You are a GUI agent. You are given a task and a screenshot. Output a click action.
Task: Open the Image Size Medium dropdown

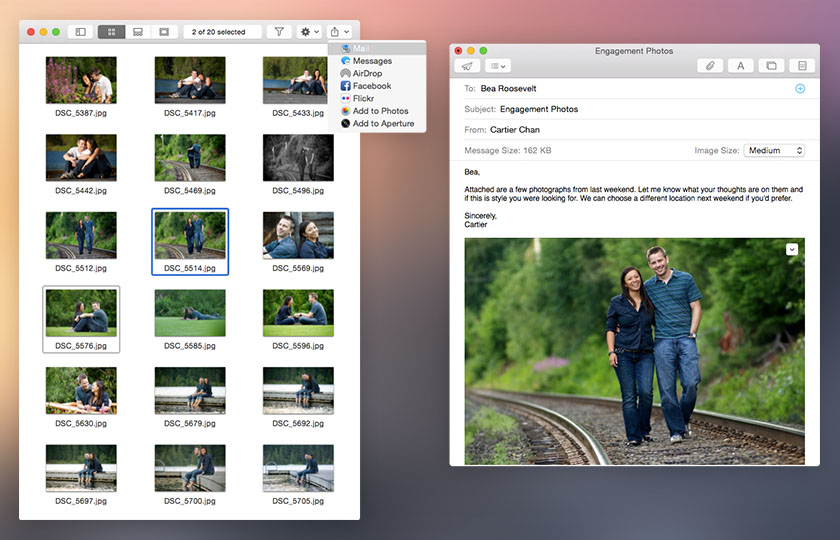click(x=774, y=150)
